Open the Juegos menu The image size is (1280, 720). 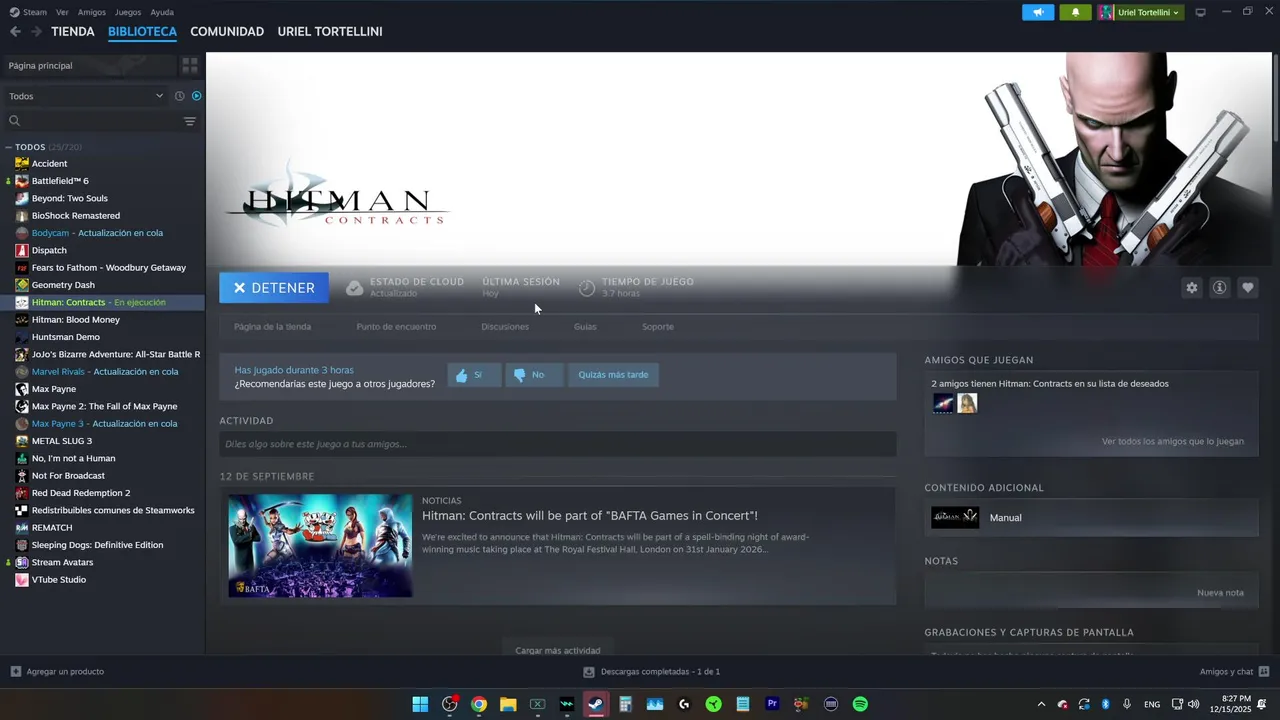pyautogui.click(x=128, y=12)
